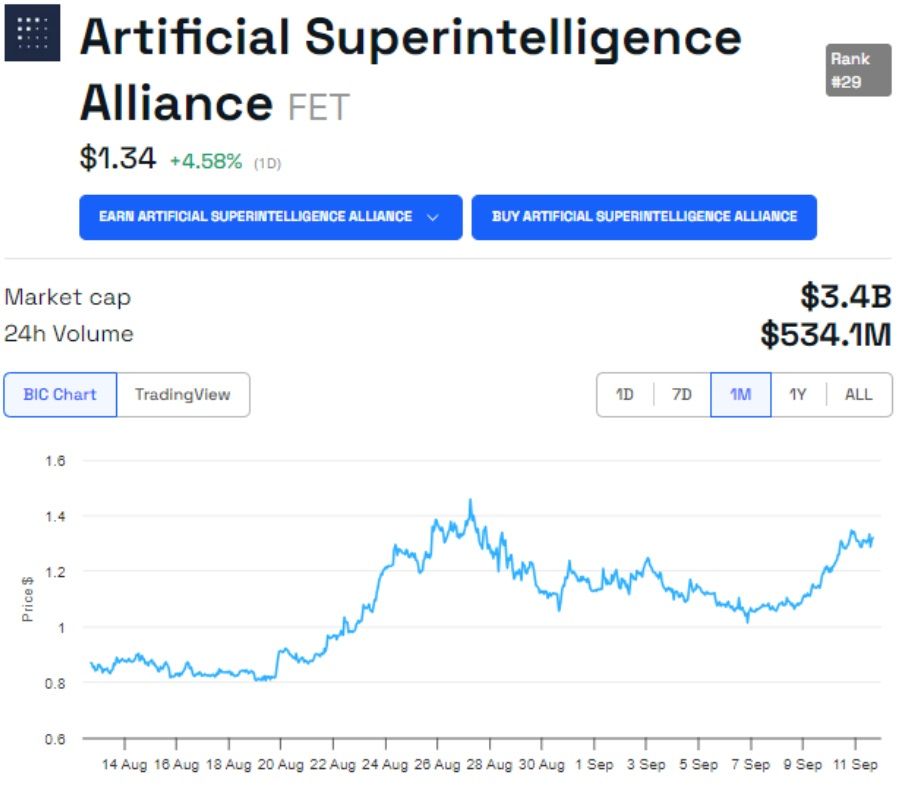Click the $534.1M 24h volume value

tap(824, 334)
